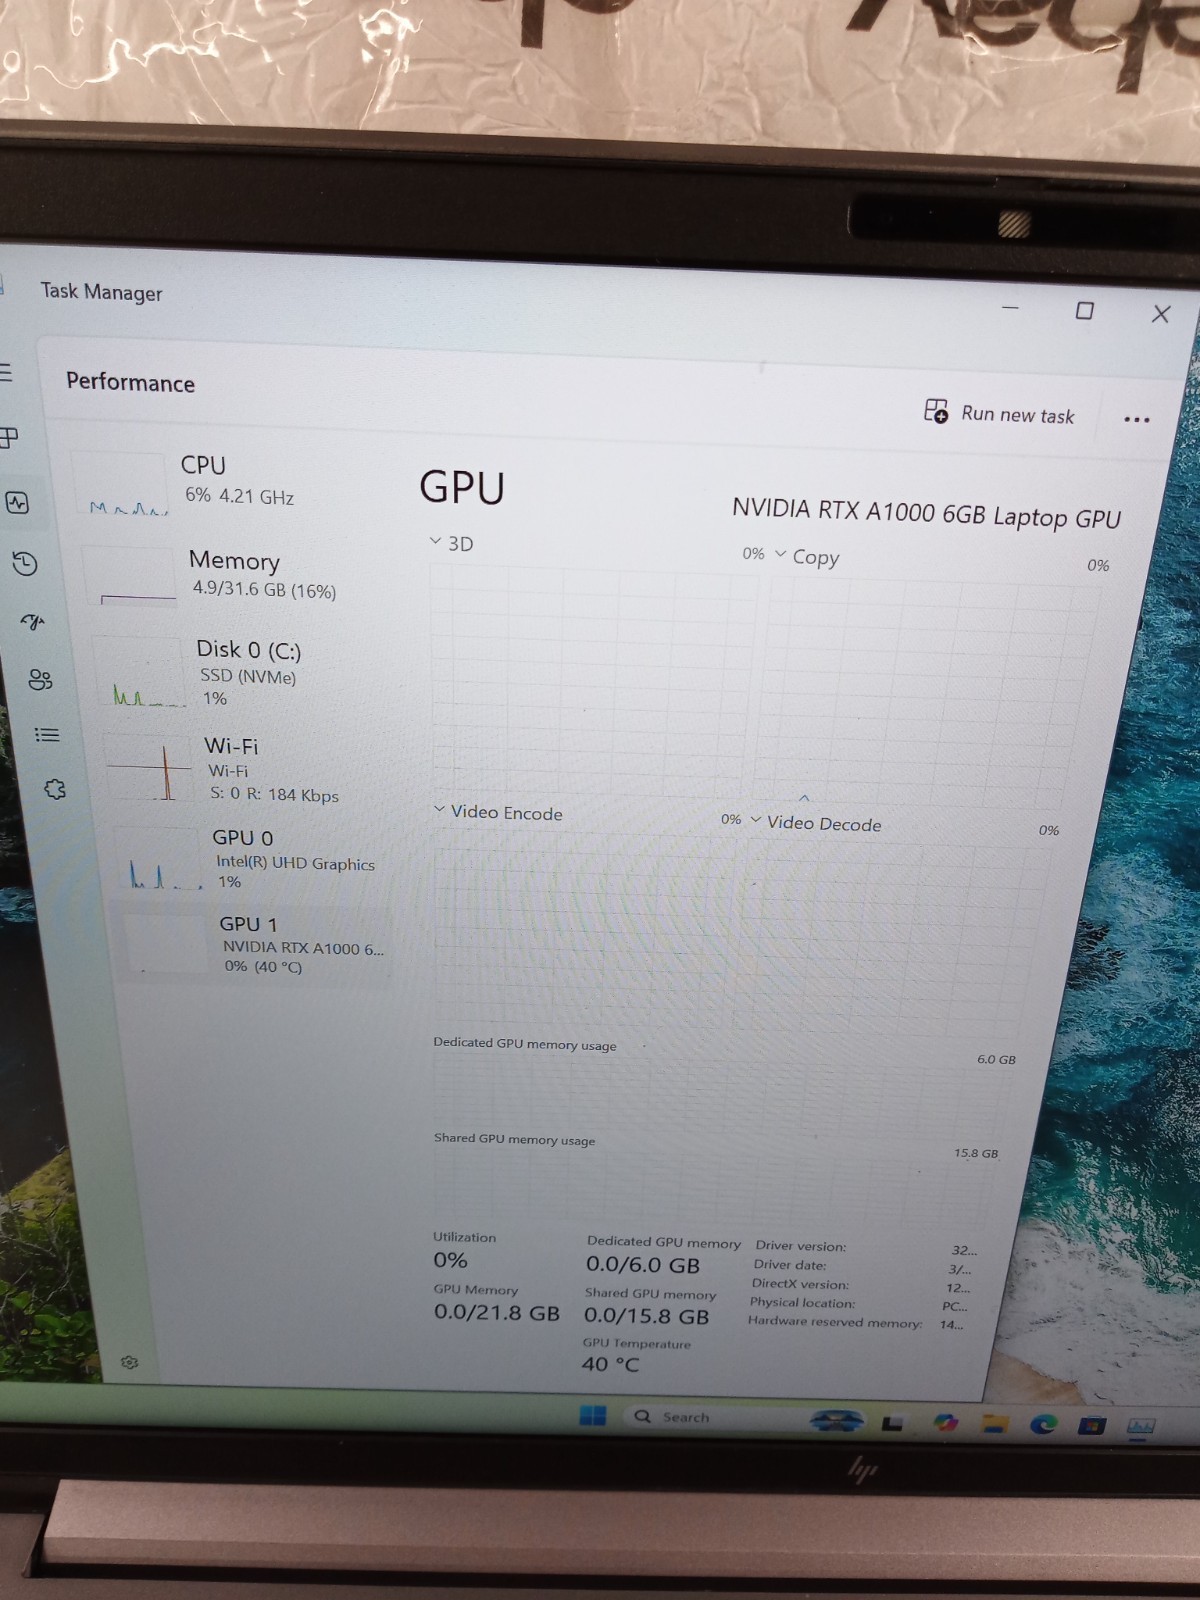1200x1600 pixels.
Task: Click the 'Driver version:' label
Action: 801,1246
